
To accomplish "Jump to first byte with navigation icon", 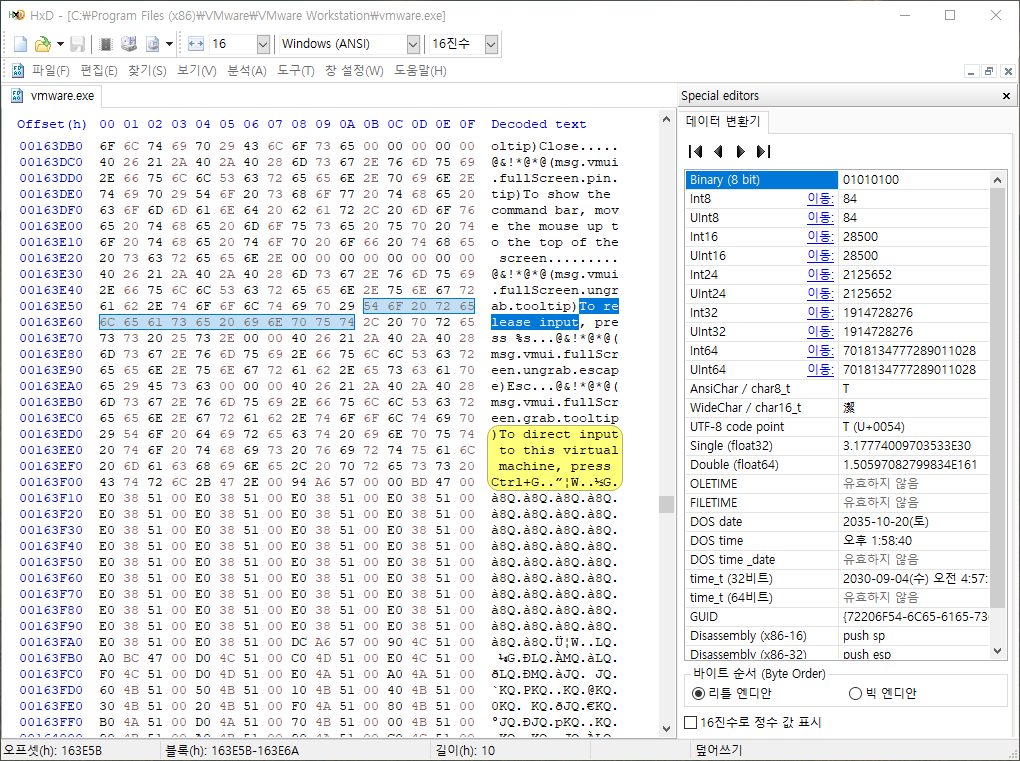I will [x=695, y=152].
